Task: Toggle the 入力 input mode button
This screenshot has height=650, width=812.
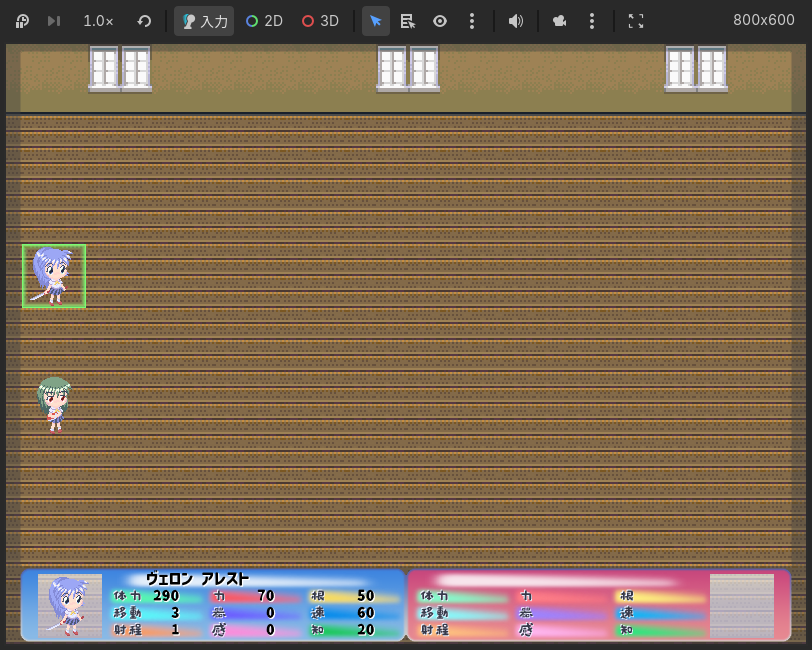Action: point(204,21)
